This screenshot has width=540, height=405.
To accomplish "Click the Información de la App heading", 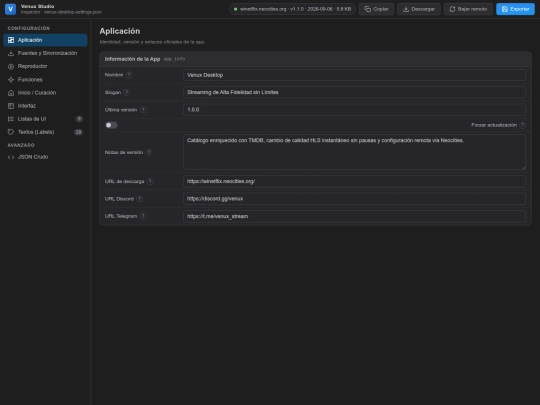I will coord(133,59).
